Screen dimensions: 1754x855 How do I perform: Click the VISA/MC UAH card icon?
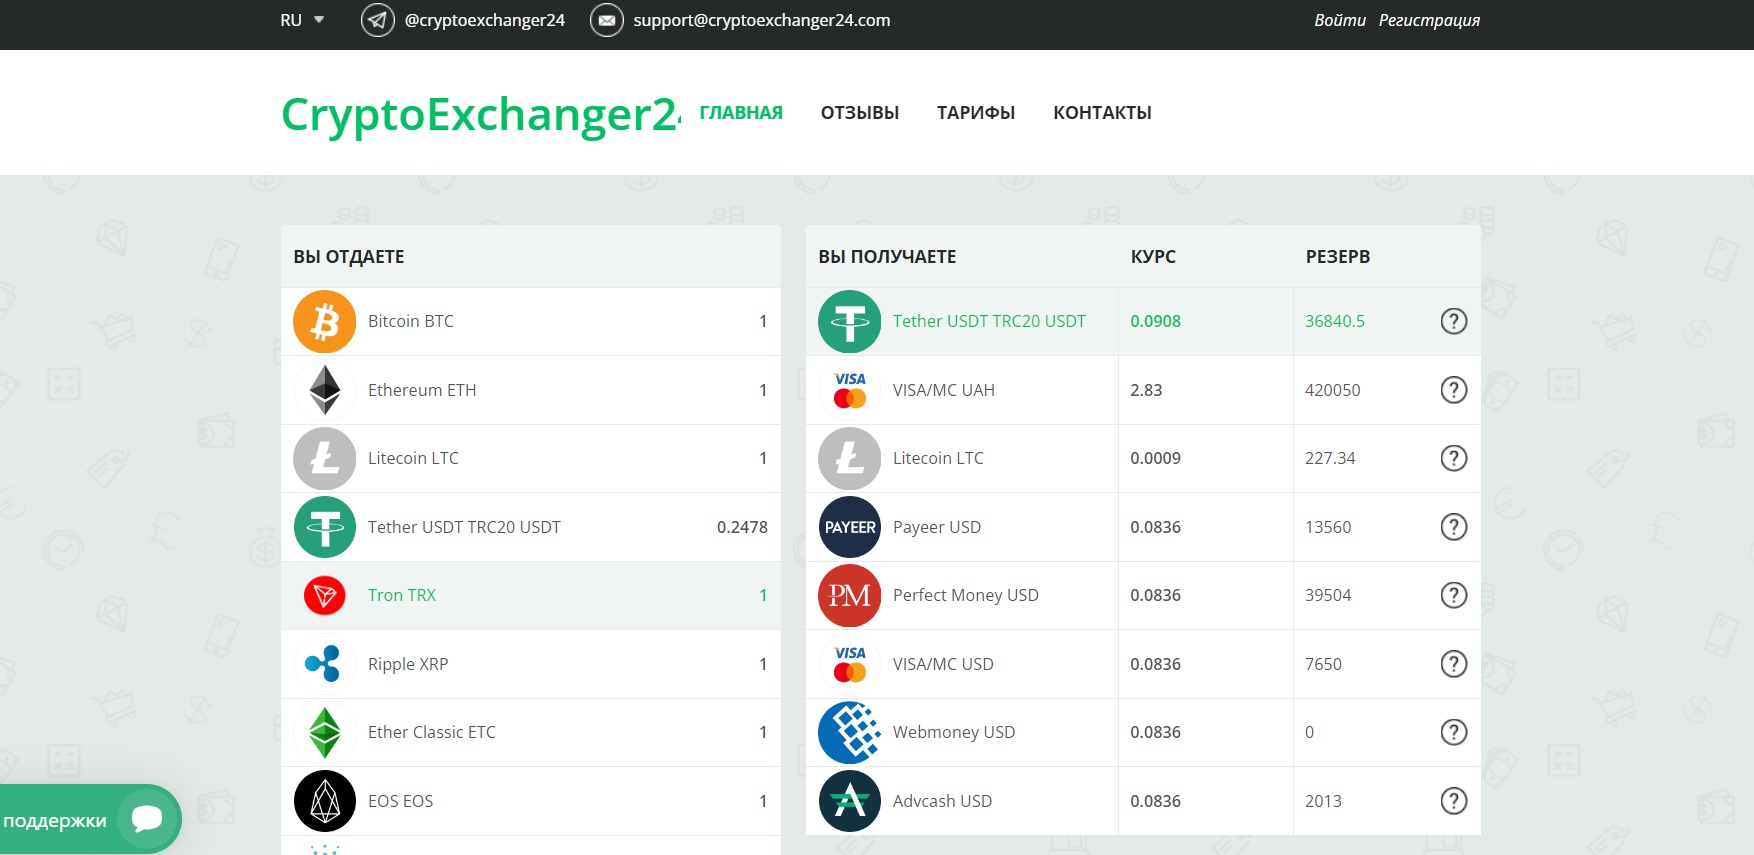pos(850,390)
